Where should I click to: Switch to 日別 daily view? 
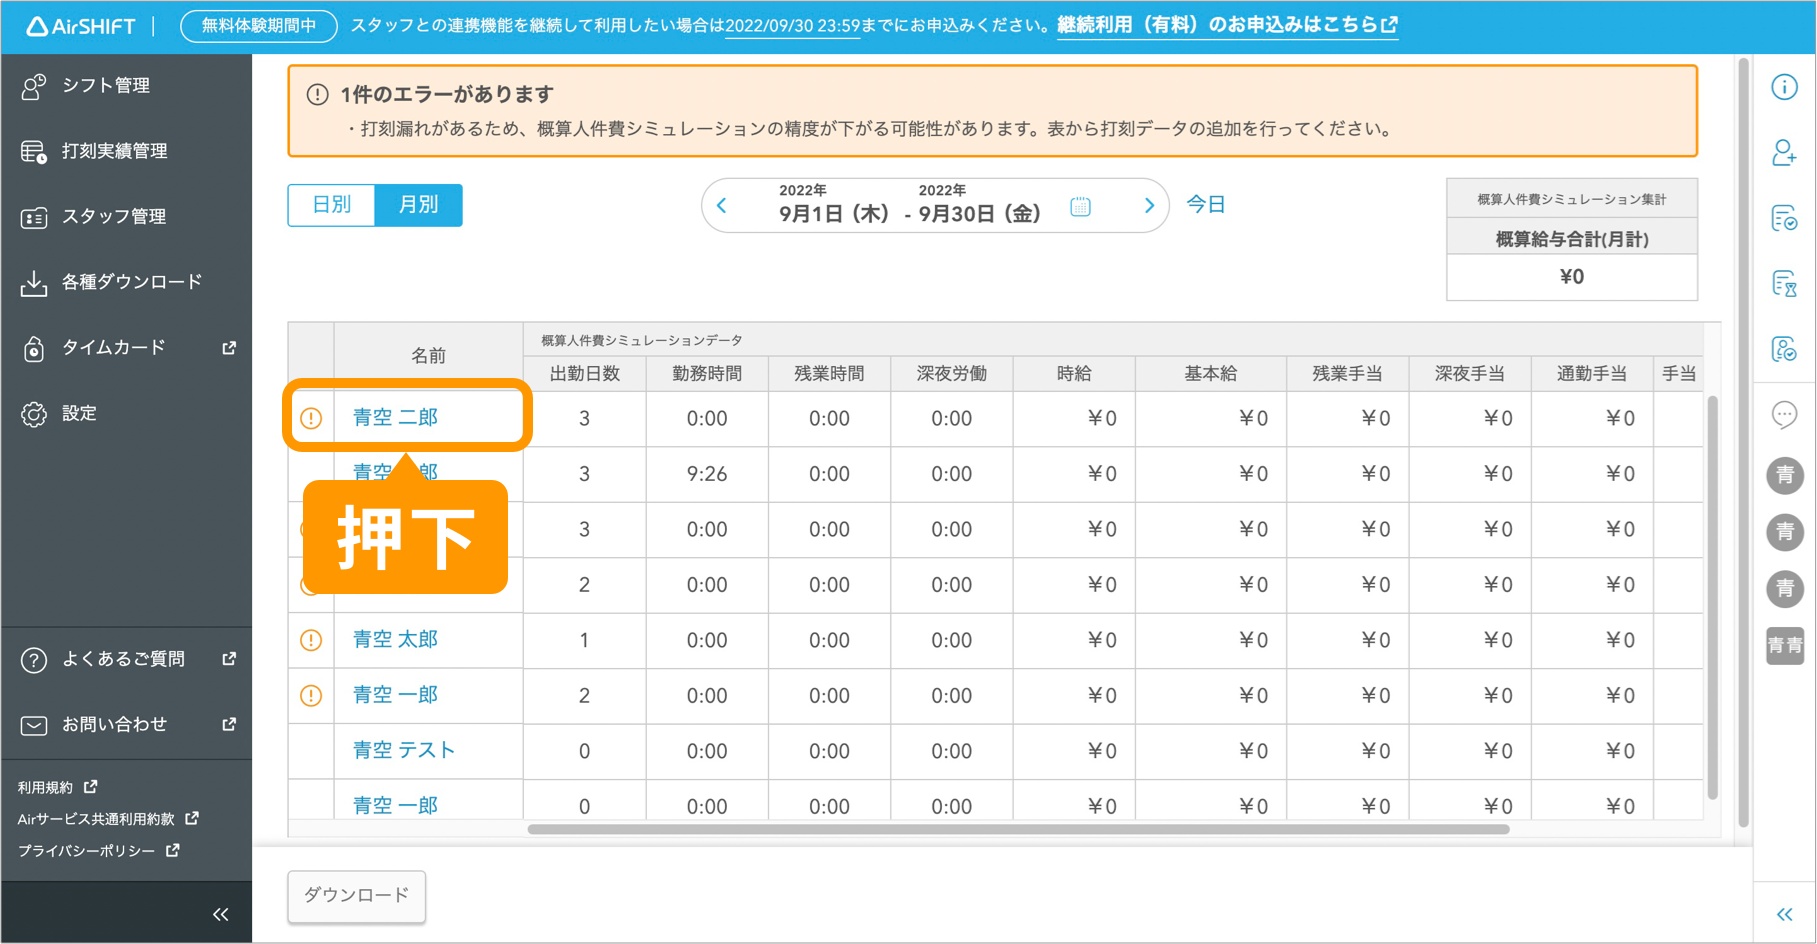tap(332, 205)
